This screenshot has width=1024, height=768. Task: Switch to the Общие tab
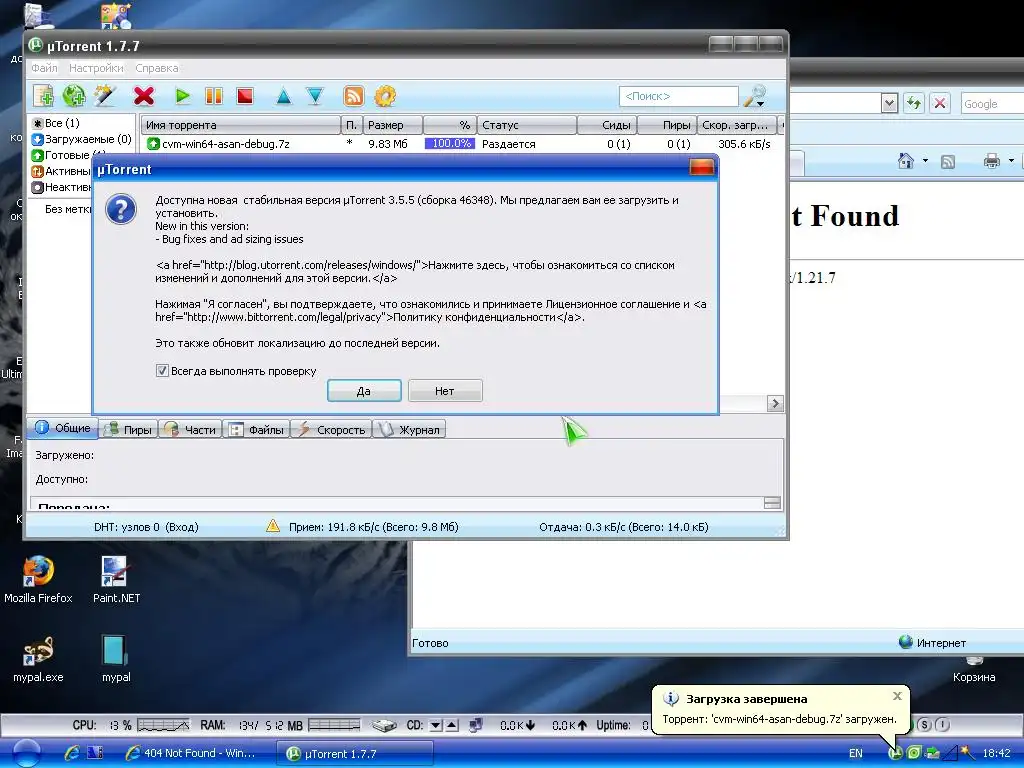pyautogui.click(x=62, y=428)
